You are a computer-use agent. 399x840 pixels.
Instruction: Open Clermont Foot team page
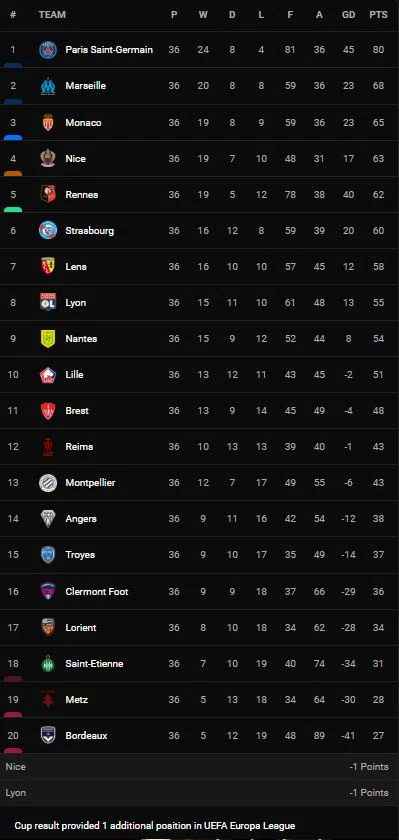point(97,591)
